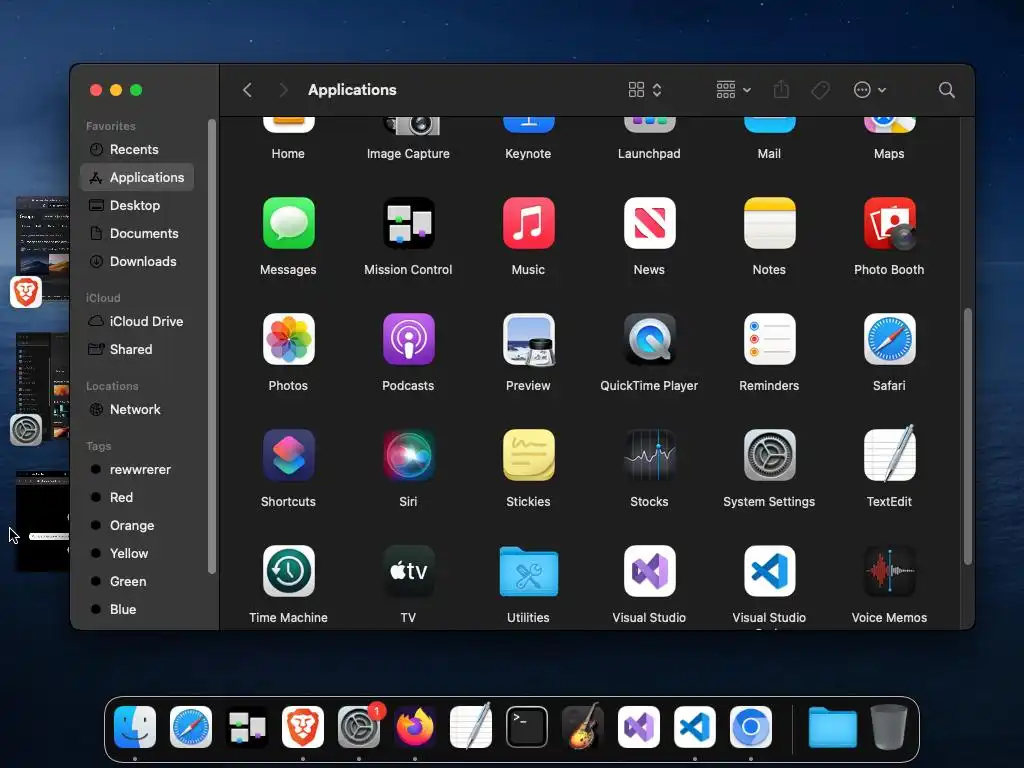Select the Yellow tag in sidebar
Viewport: 1024px width, 768px height.
136,554
